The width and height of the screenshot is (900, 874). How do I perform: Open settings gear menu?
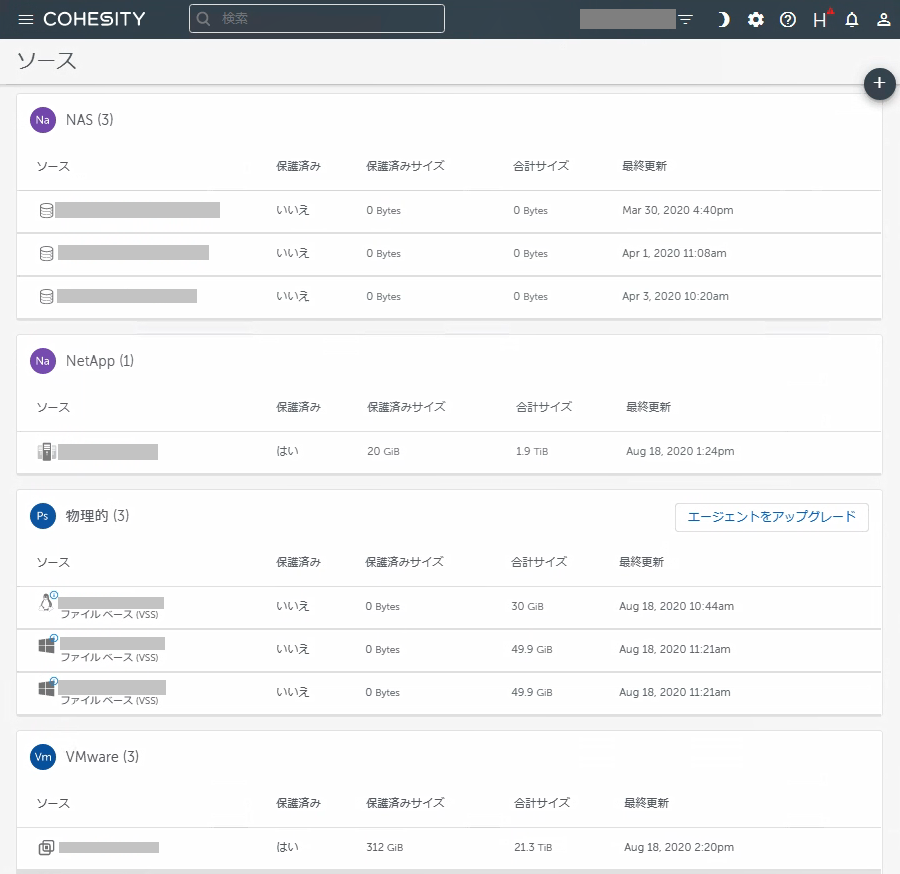point(755,20)
